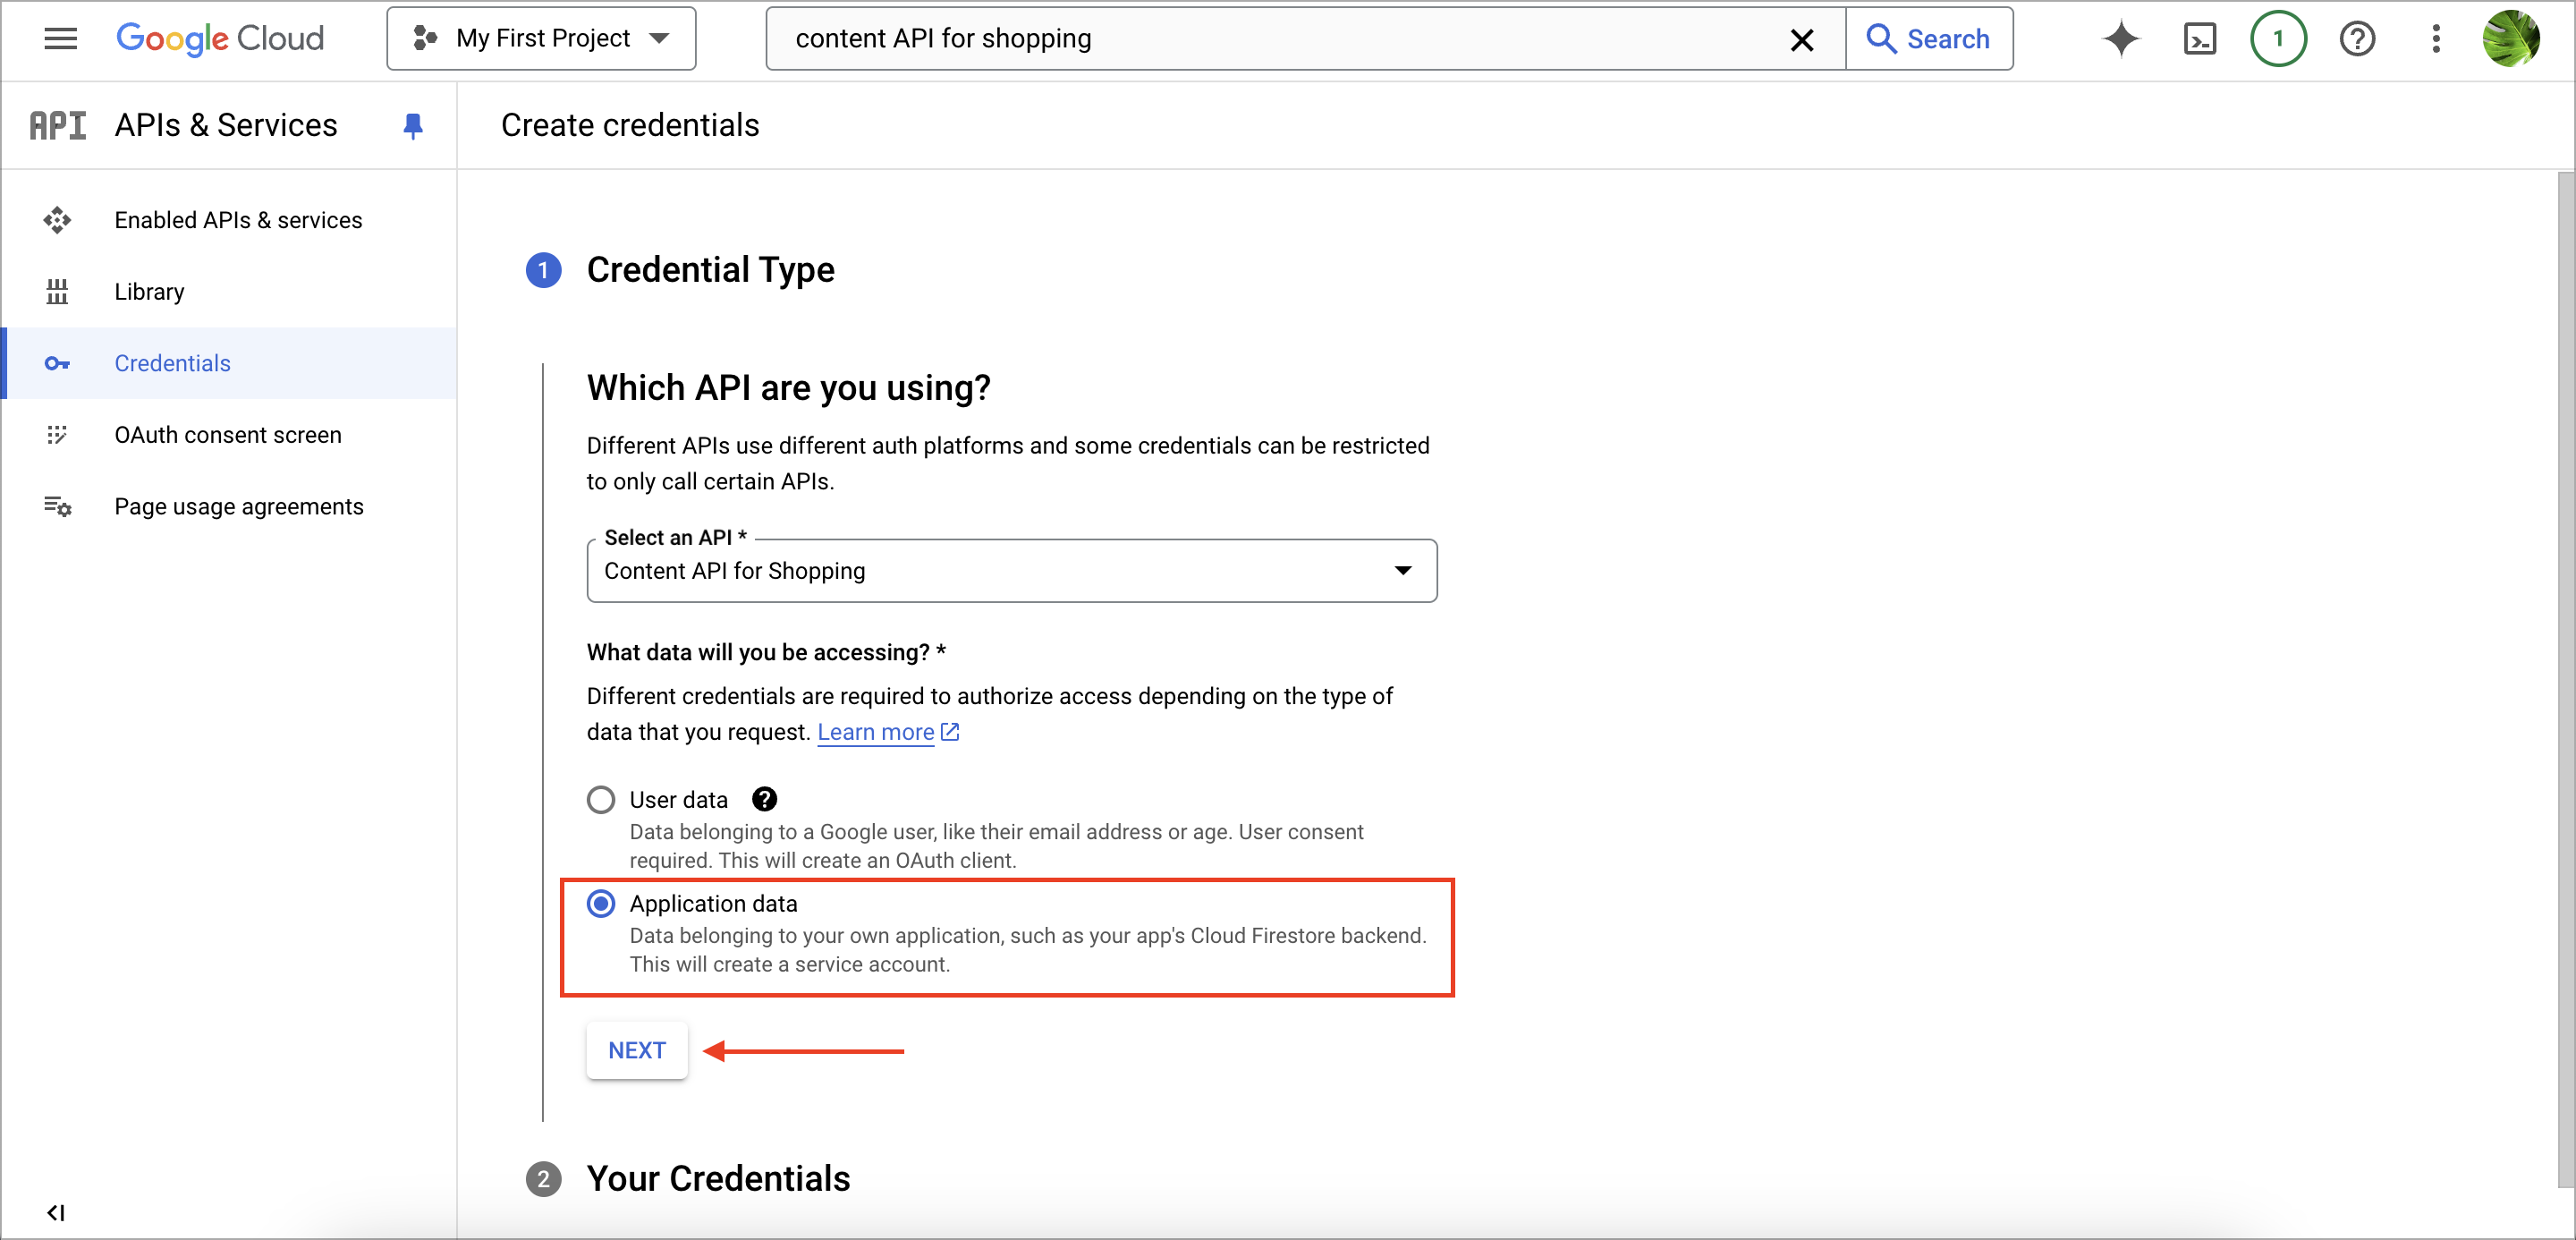Click the Library grid icon
The width and height of the screenshot is (2576, 1240).
point(57,292)
